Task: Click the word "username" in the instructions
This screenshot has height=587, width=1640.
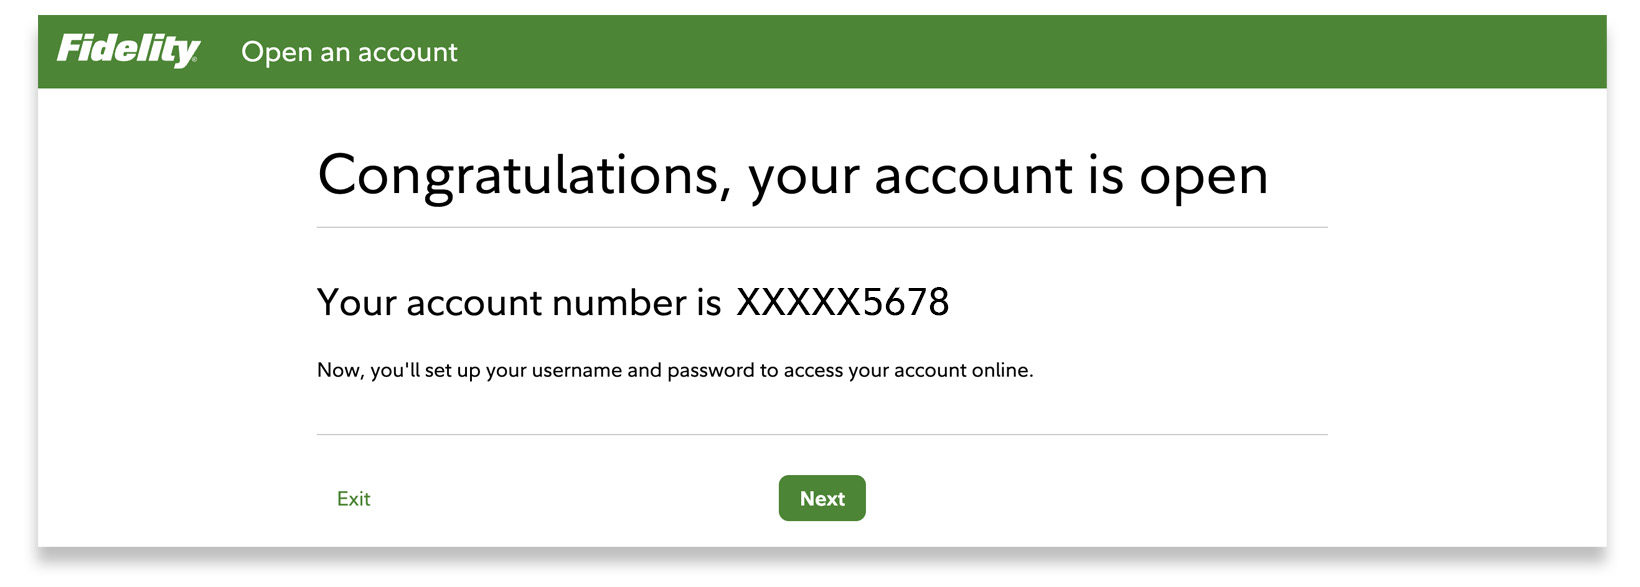Action: 576,371
